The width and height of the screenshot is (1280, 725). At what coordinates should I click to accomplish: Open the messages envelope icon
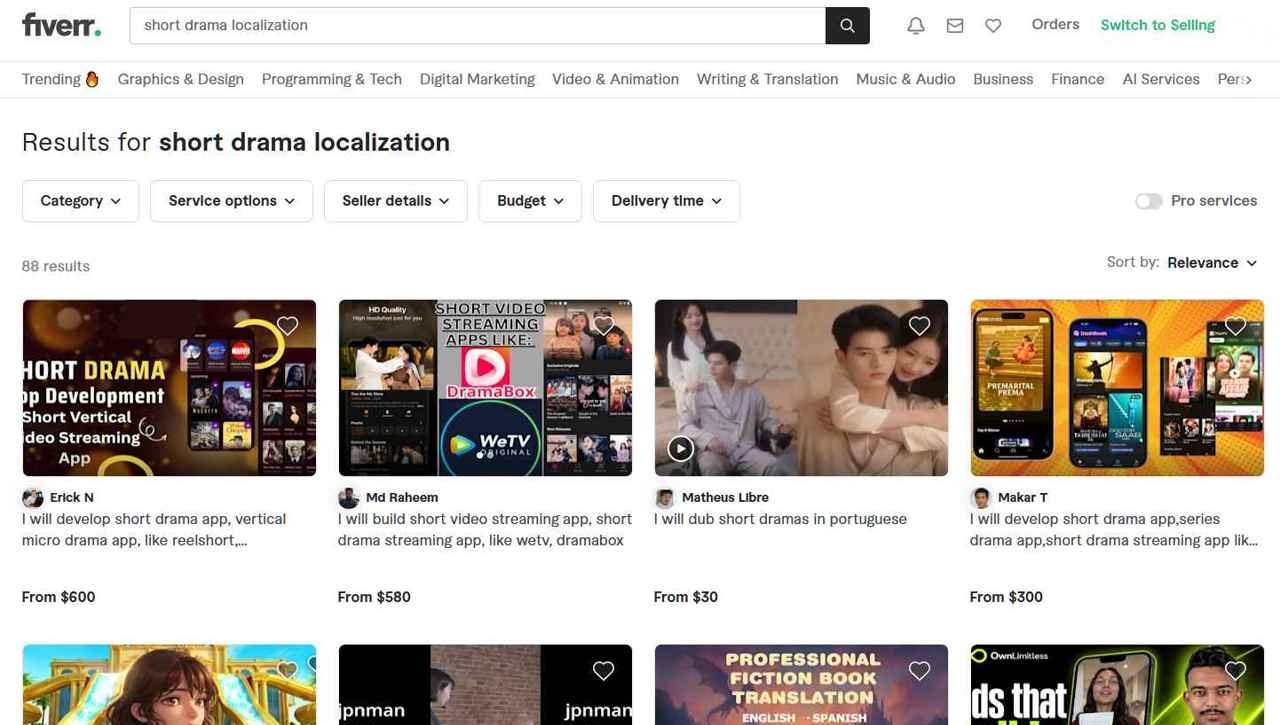tap(955, 26)
